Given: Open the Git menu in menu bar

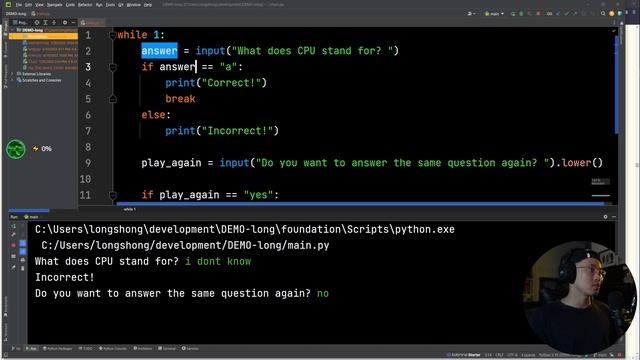Looking at the screenshot, I should pos(121,5).
